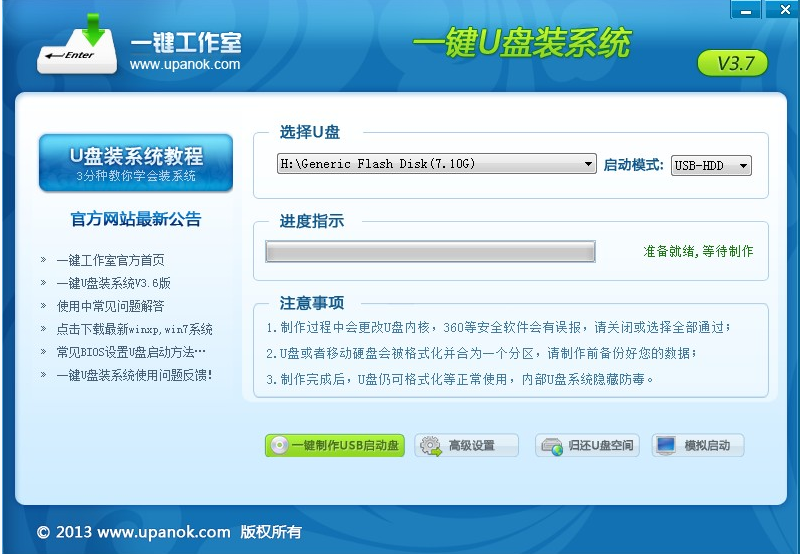Open the U盘装系统教程 tutorial banner
The height and width of the screenshot is (554, 800).
pos(136,163)
